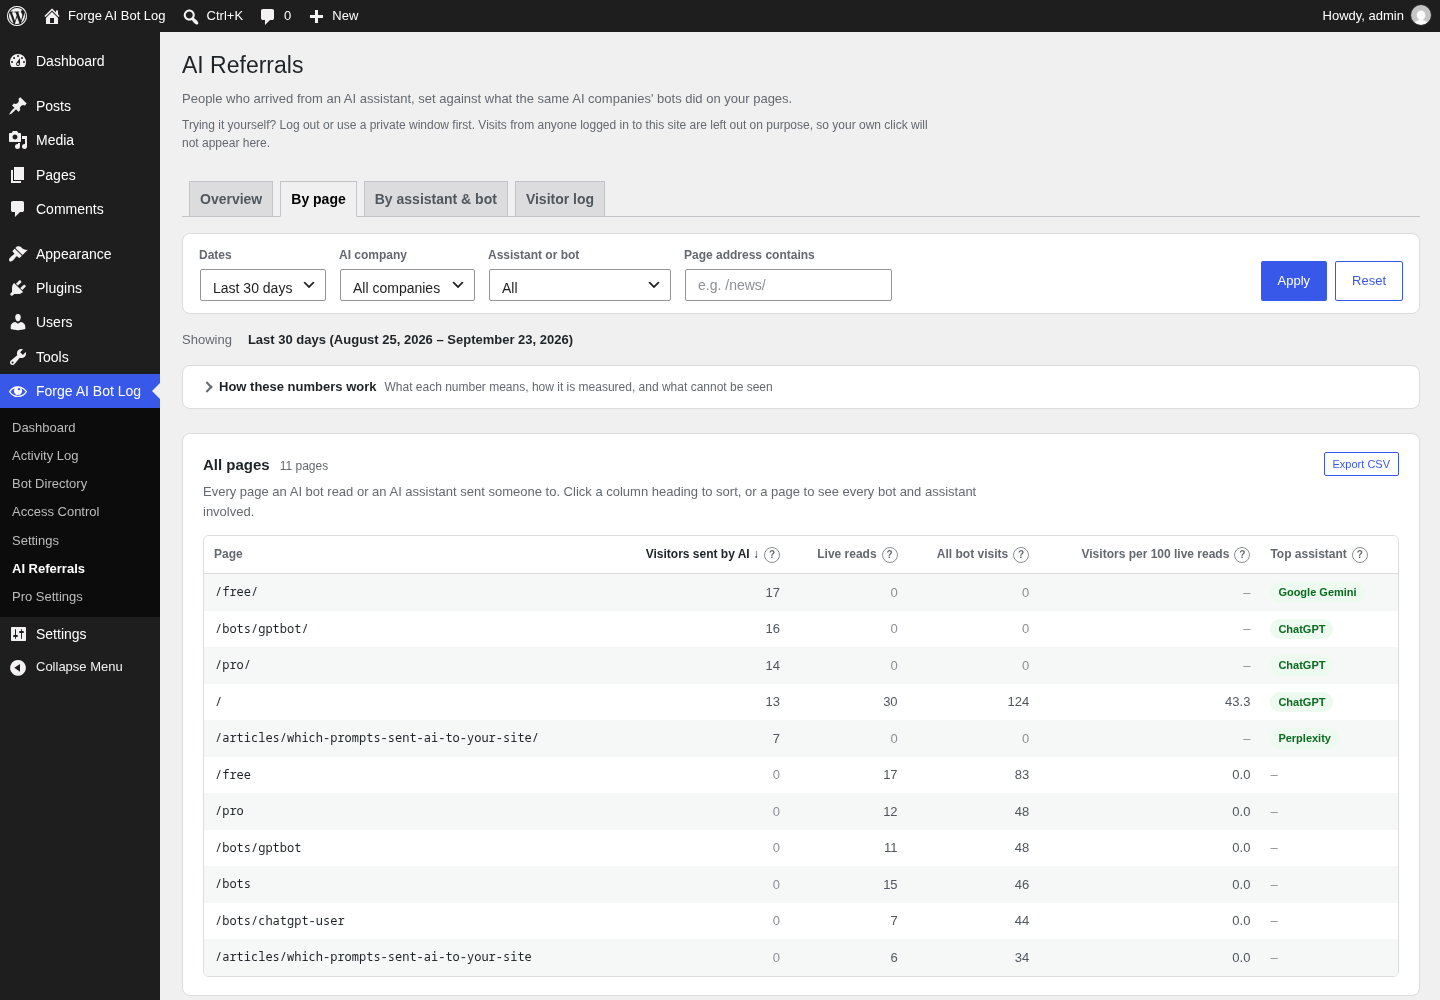
Task: Open the Forge AI Bot Log home icon
Action: 52,16
